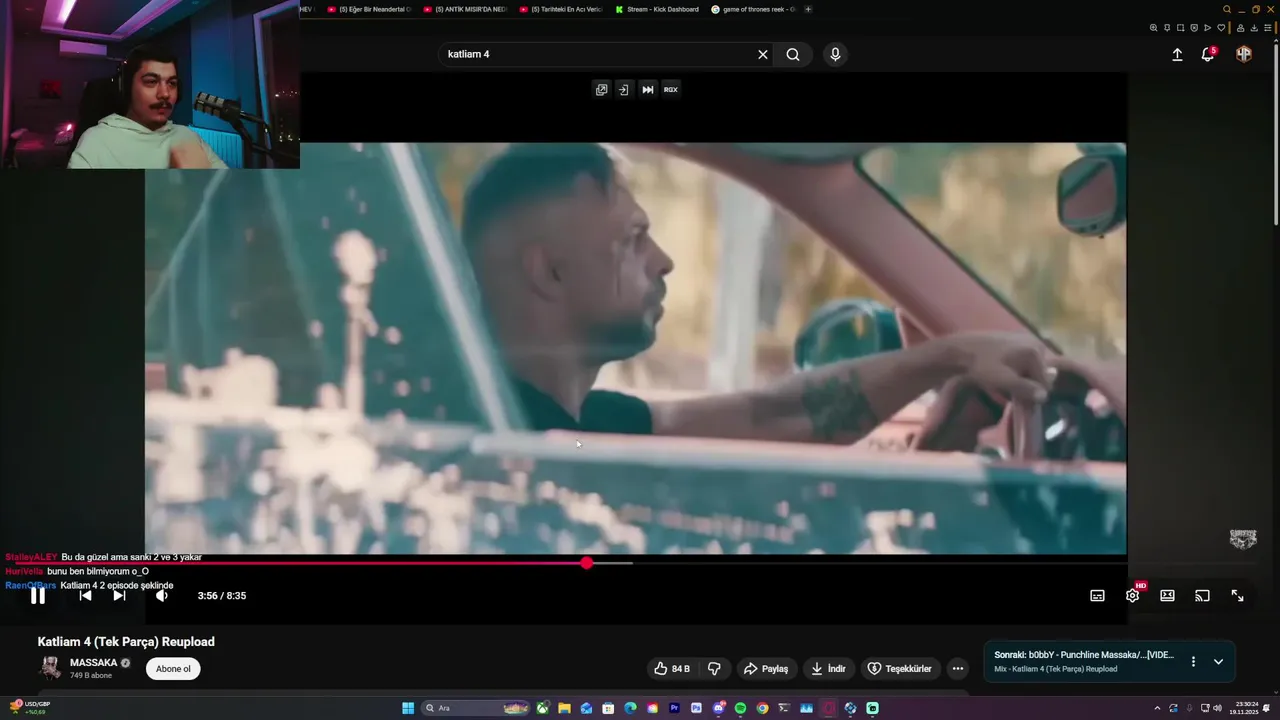Click the Paylaş share button

[765, 669]
